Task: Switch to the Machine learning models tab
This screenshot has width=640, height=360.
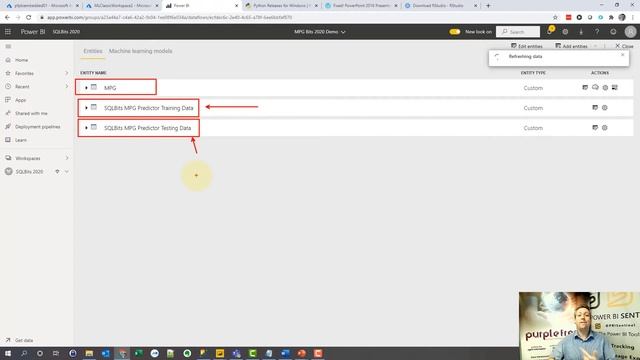Action: click(x=140, y=51)
